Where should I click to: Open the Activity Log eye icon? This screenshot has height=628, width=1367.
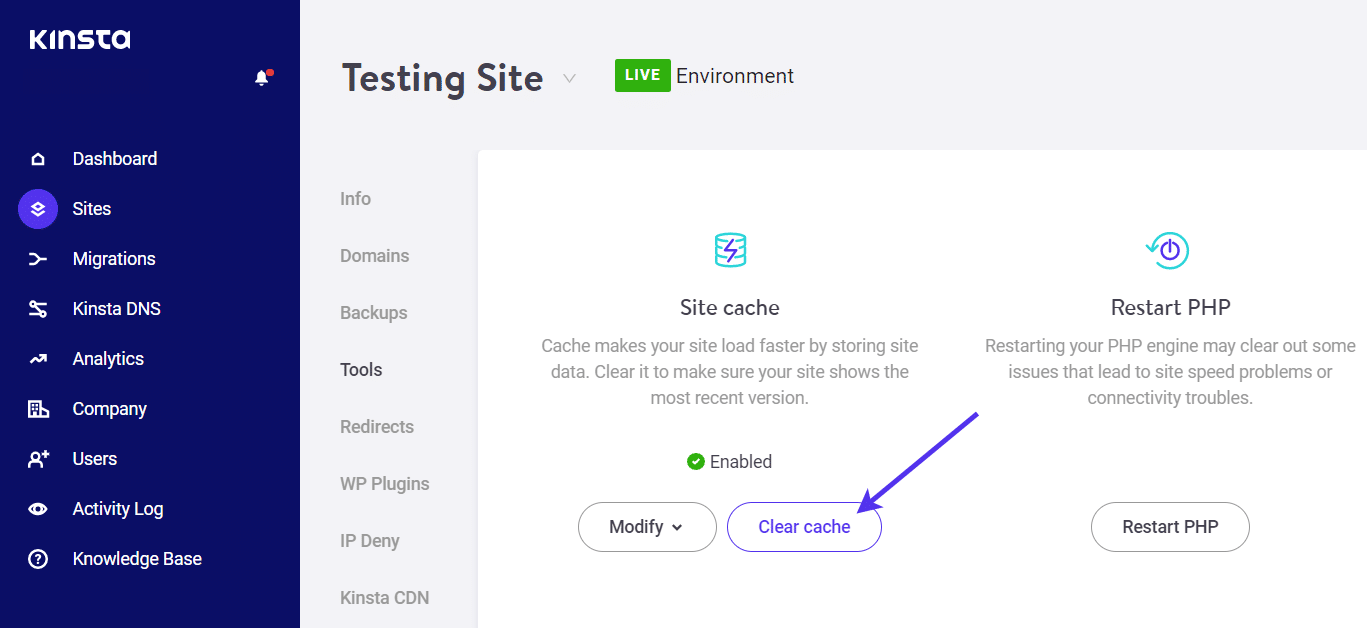click(37, 508)
